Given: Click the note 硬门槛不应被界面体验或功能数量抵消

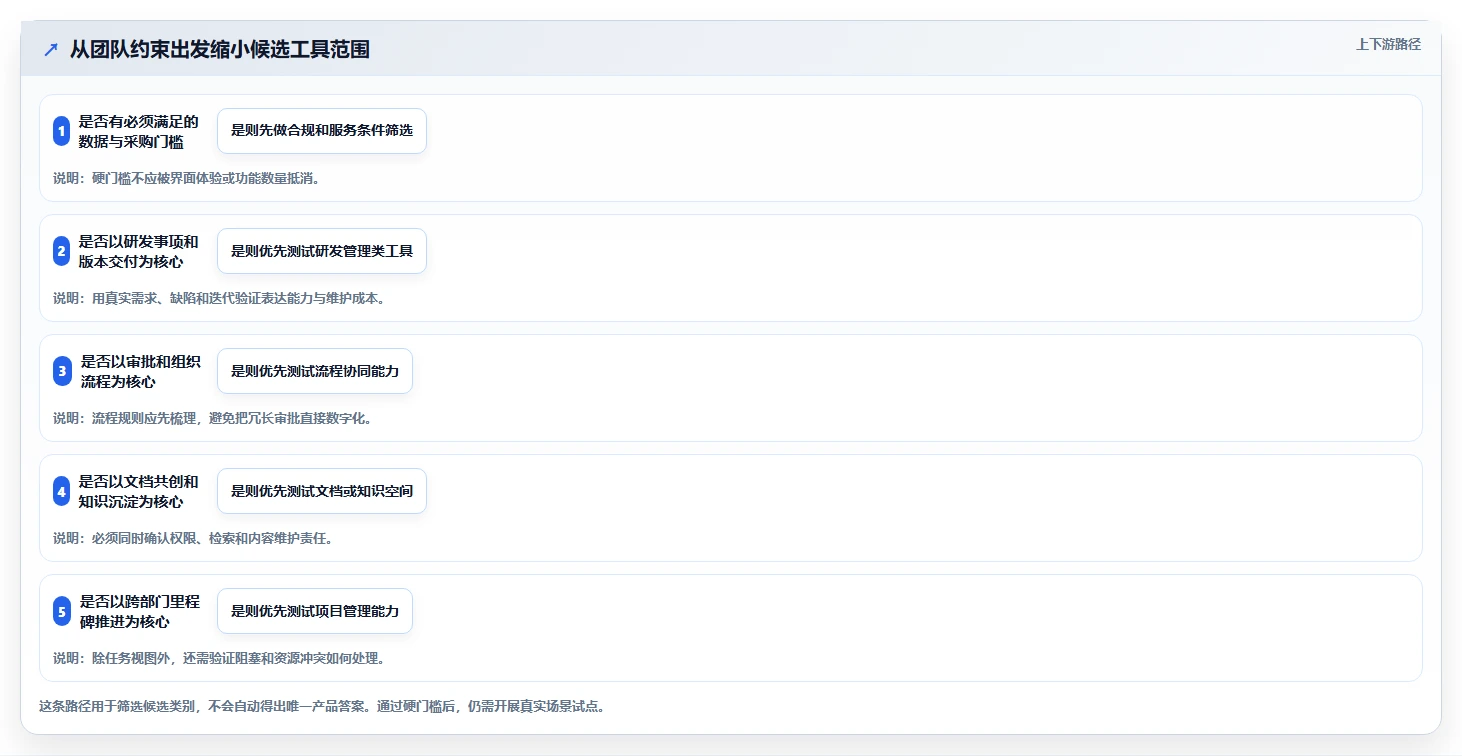Looking at the screenshot, I should tap(186, 178).
